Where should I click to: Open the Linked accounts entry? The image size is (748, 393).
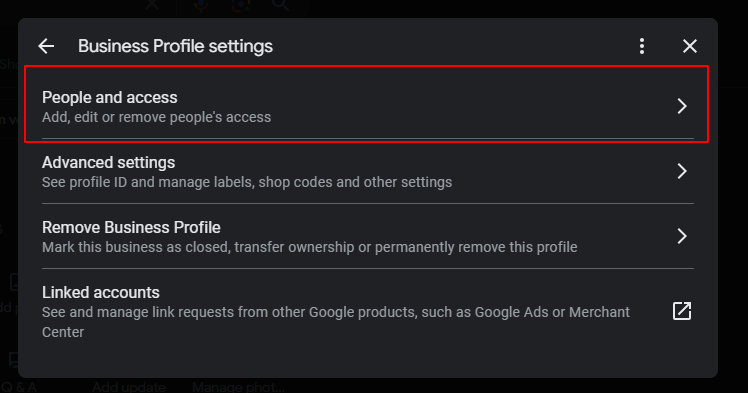point(368,311)
